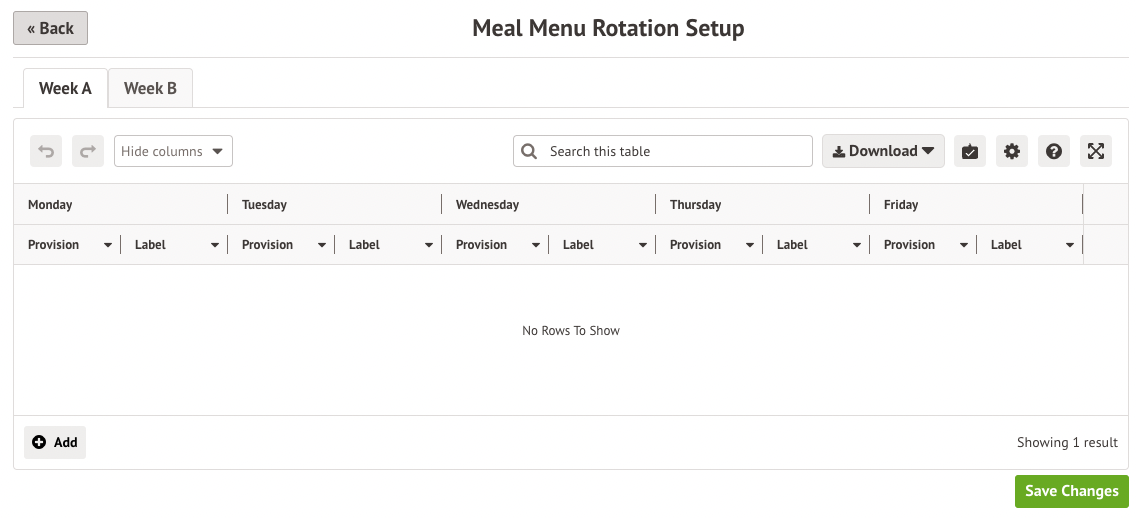Open Monday Provision column menu arrow
This screenshot has width=1136, height=518.
(x=108, y=245)
